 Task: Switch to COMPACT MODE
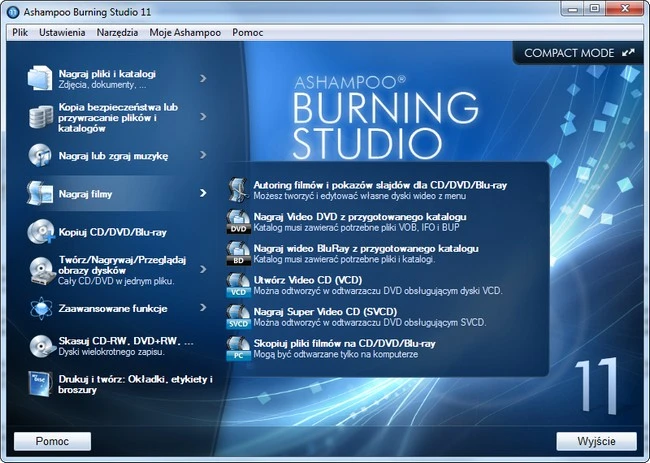(x=579, y=53)
